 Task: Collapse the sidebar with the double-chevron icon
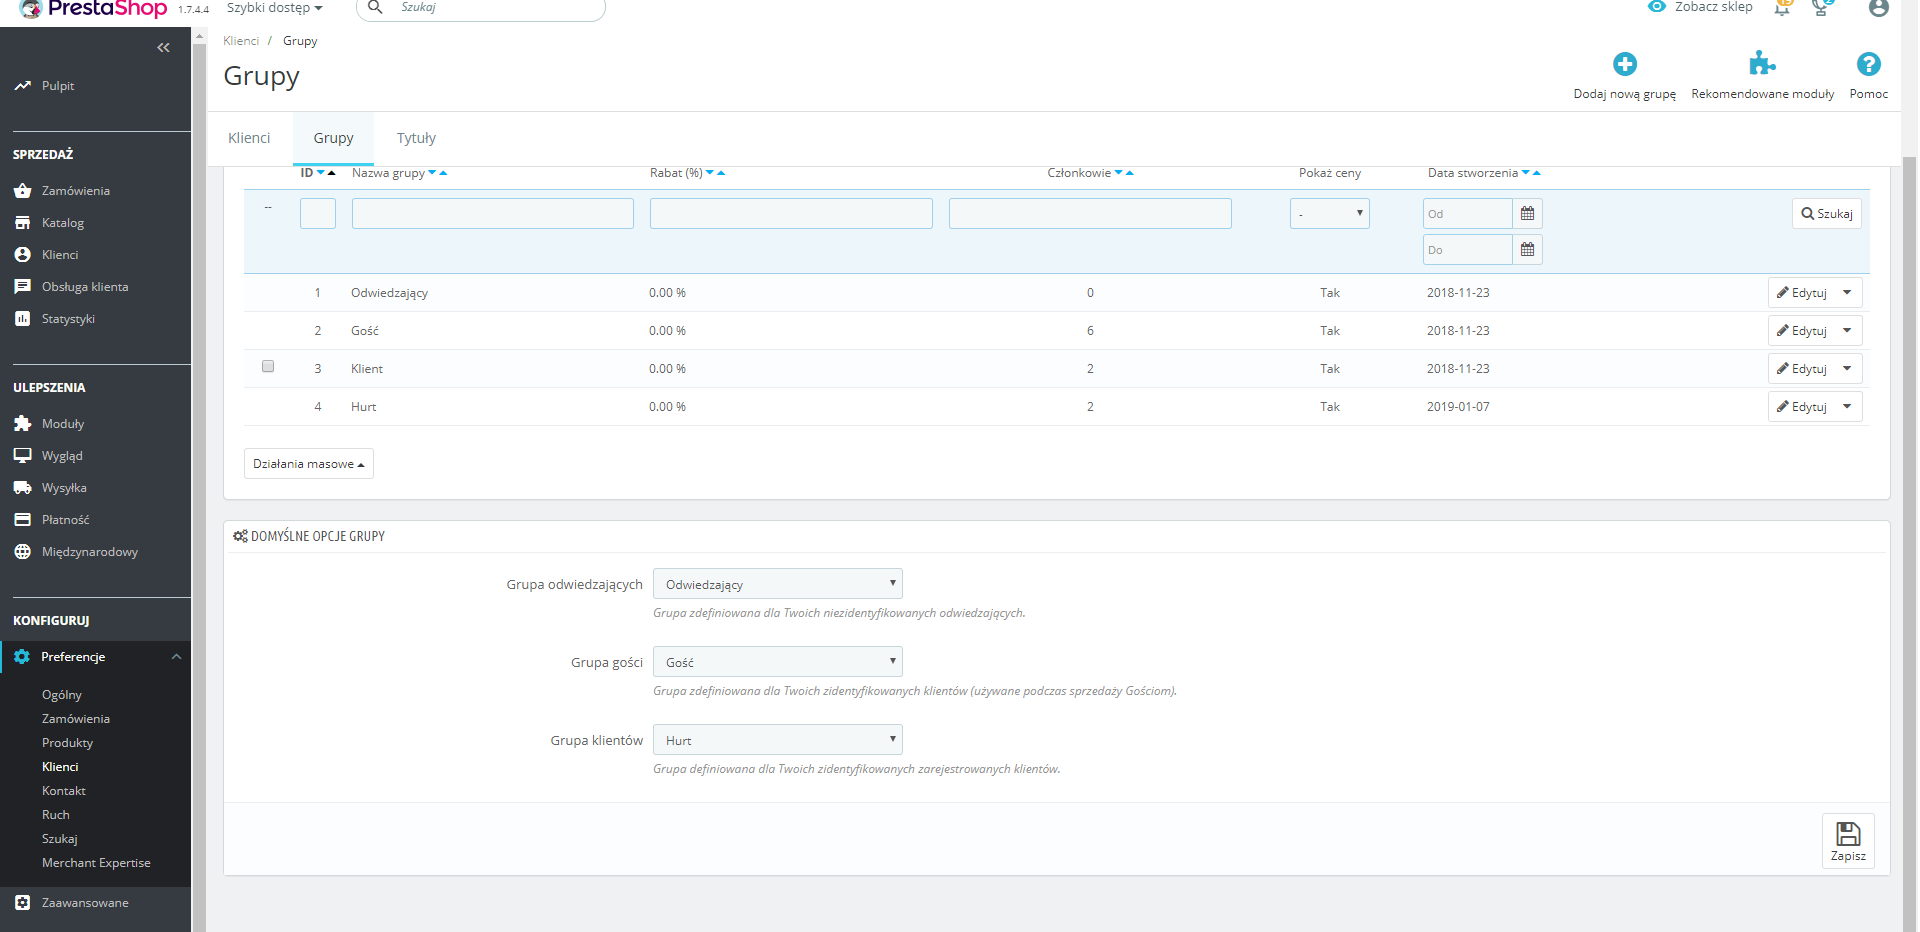coord(164,48)
